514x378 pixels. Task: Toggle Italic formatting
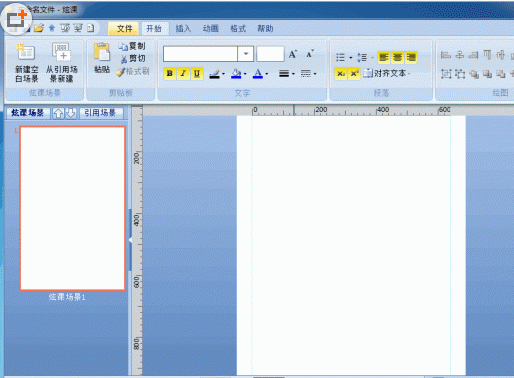(x=183, y=73)
